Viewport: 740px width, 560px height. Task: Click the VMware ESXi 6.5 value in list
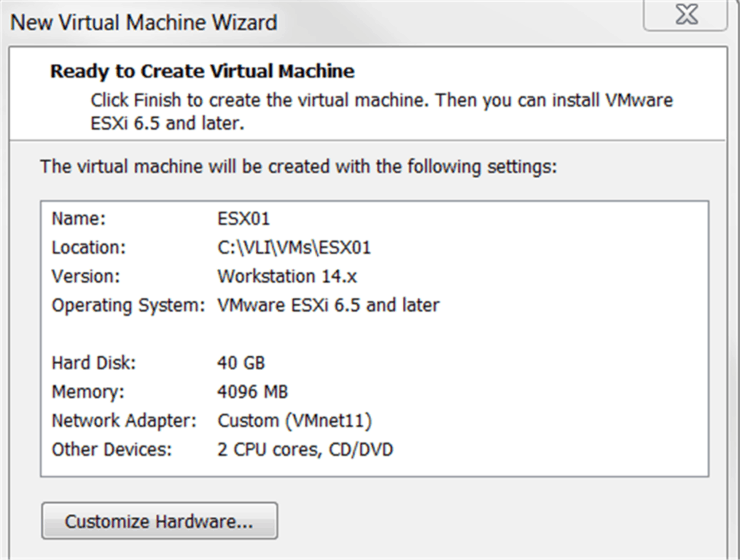pyautogui.click(x=328, y=305)
